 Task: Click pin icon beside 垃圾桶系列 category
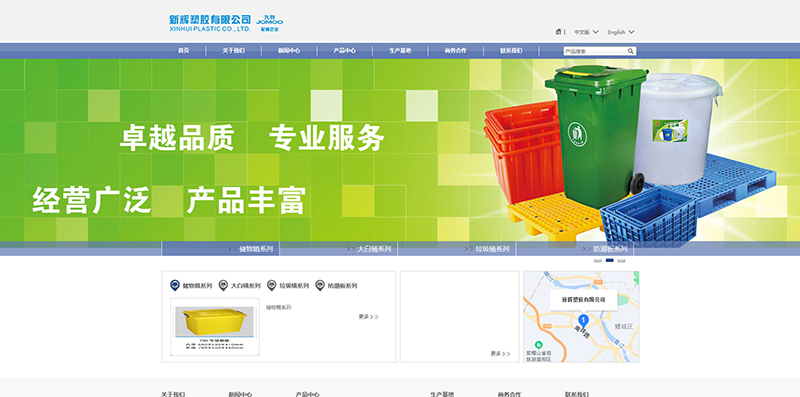point(271,285)
